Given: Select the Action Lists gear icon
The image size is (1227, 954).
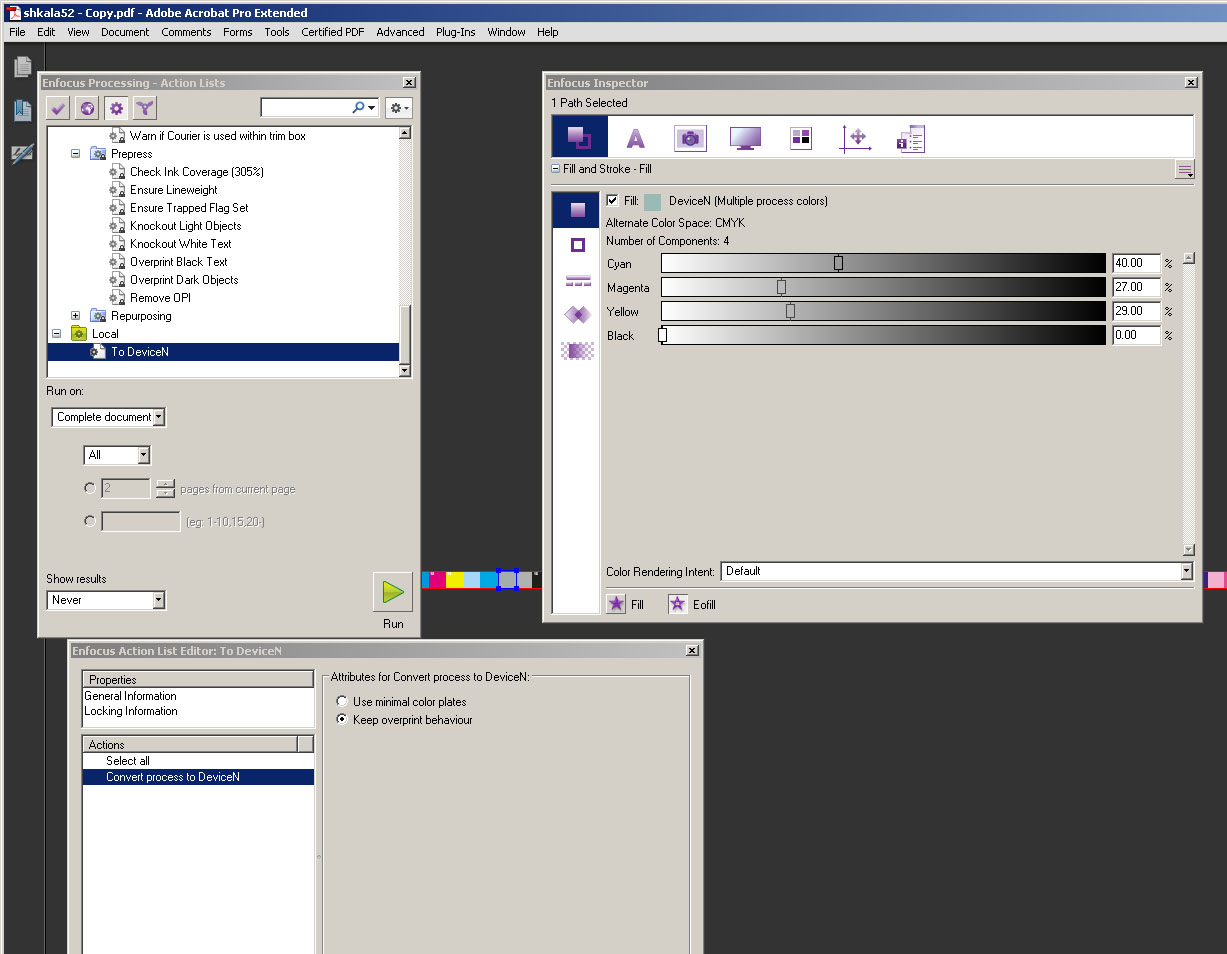Looking at the screenshot, I should pos(116,108).
